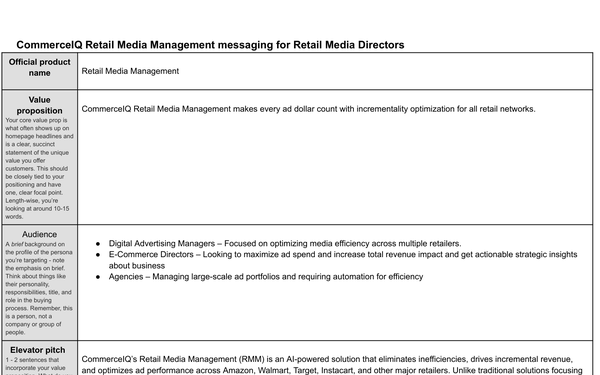
Task: Select the 'Official product name' row label
Action: (x=39, y=67)
